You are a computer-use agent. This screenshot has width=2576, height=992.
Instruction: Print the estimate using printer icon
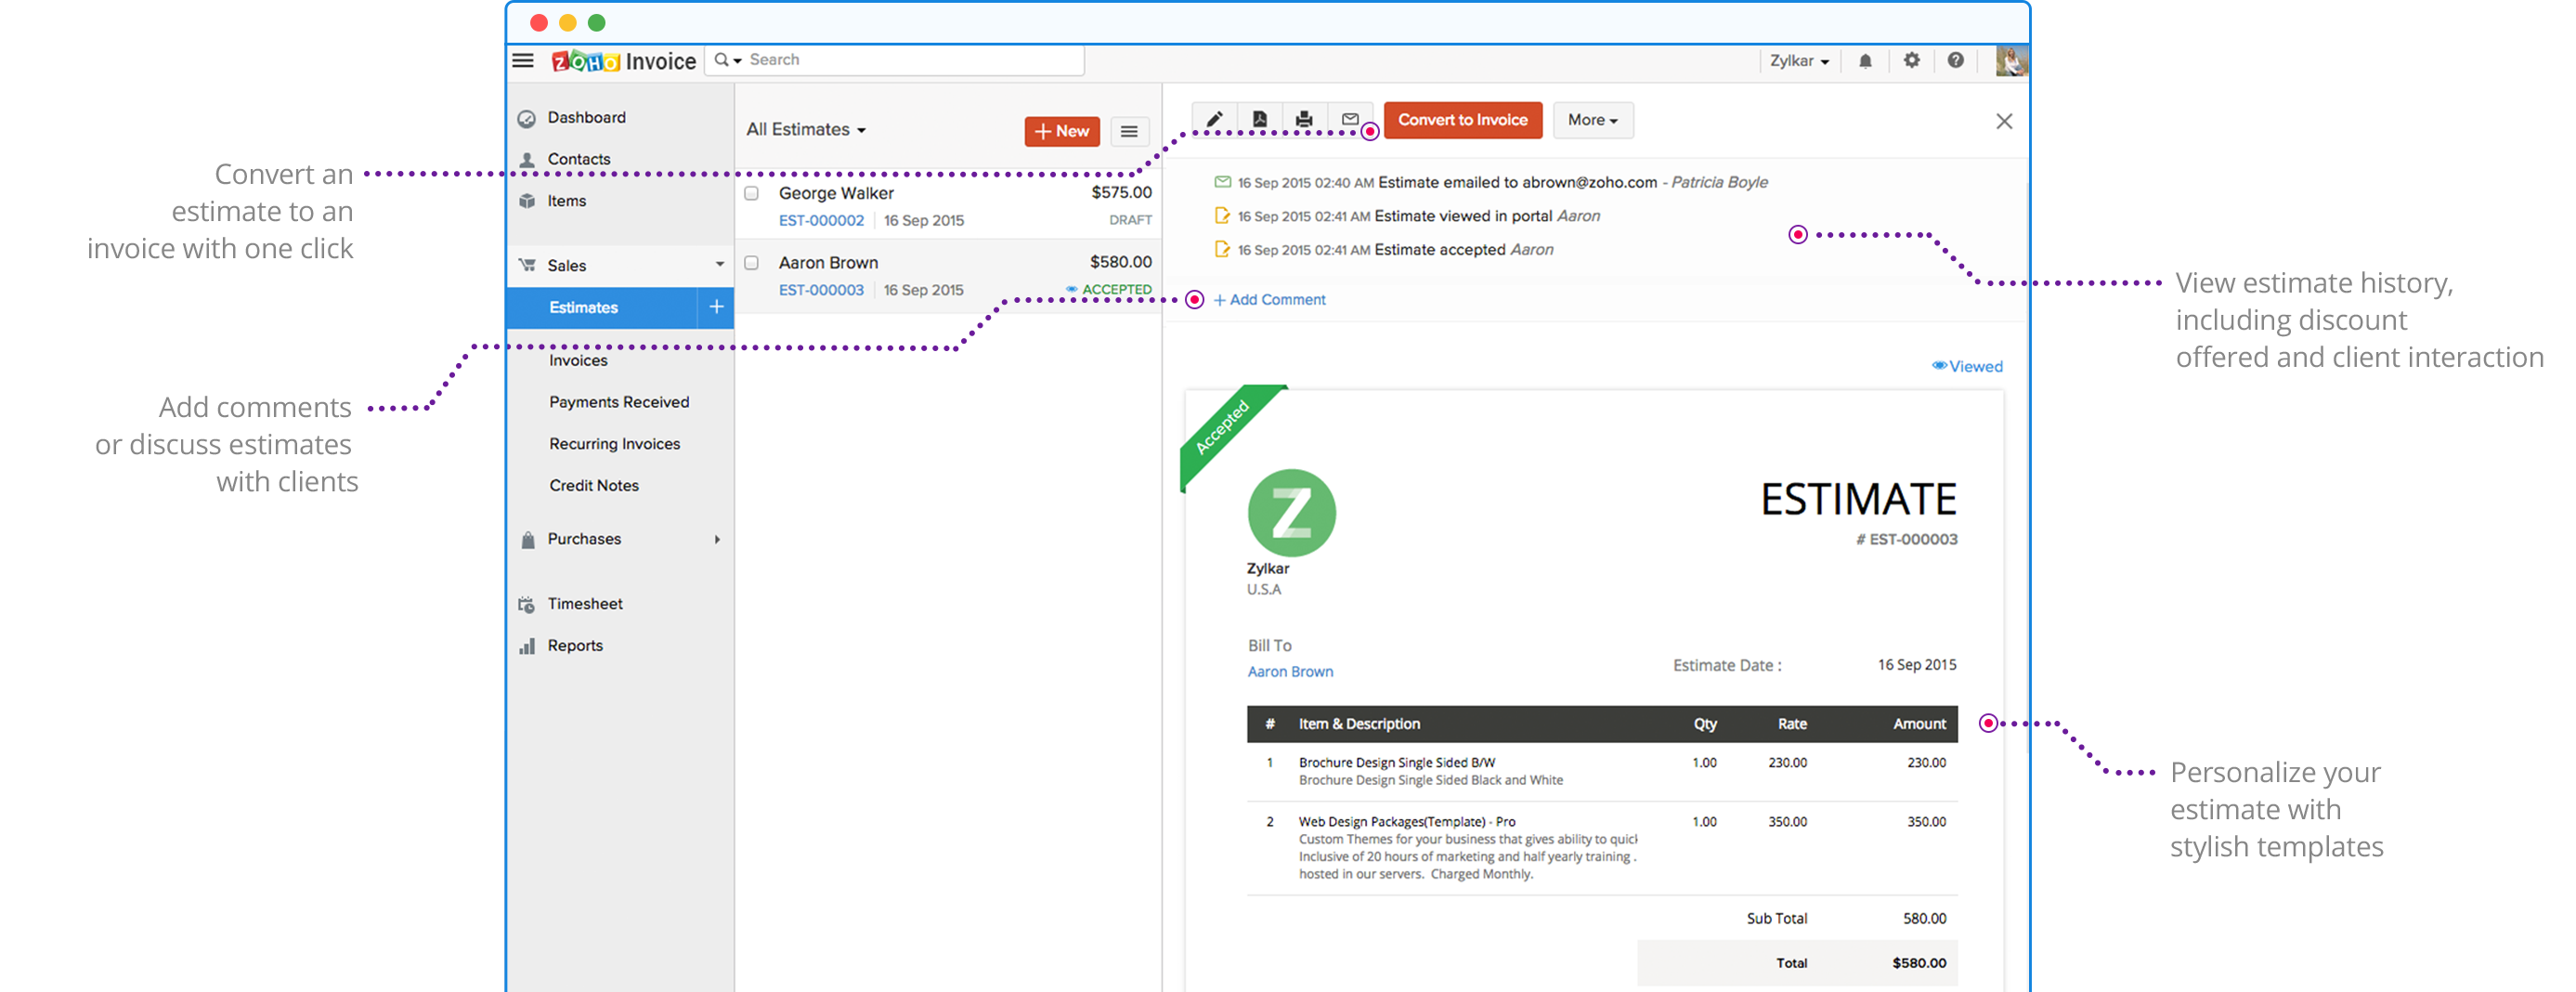pyautogui.click(x=1304, y=120)
